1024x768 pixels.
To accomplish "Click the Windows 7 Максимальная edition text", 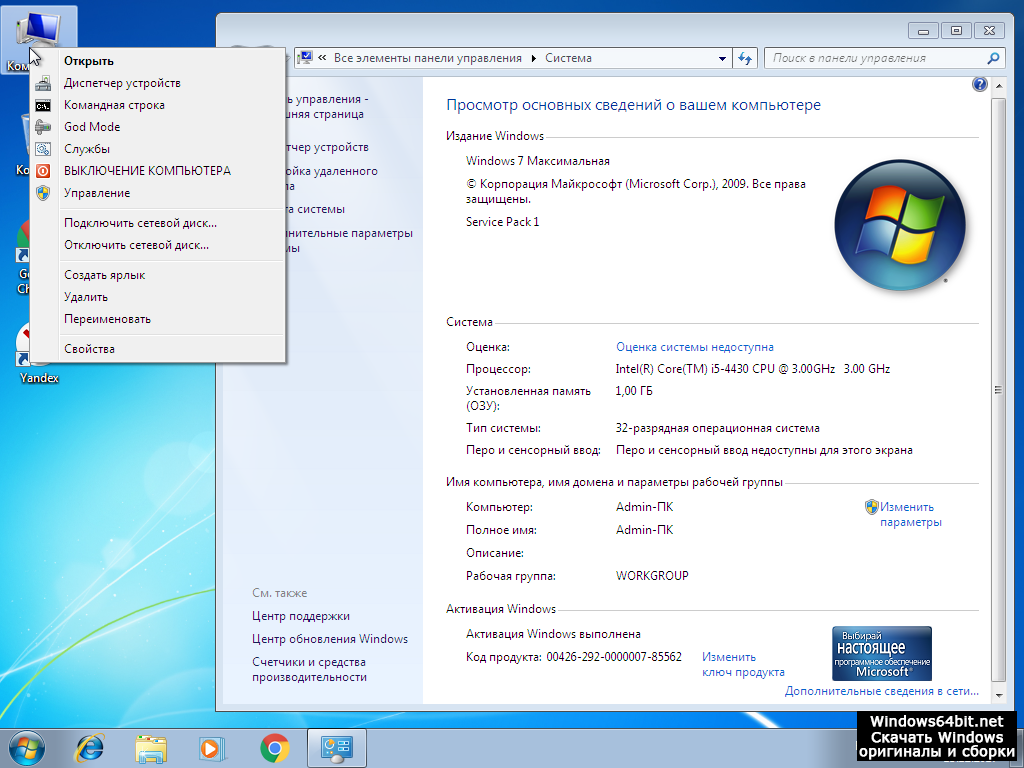I will (x=537, y=161).
